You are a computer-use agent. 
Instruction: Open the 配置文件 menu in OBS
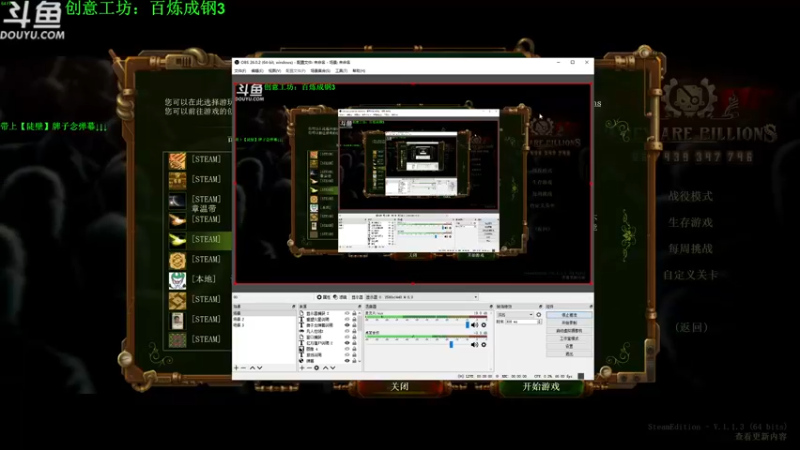295,71
